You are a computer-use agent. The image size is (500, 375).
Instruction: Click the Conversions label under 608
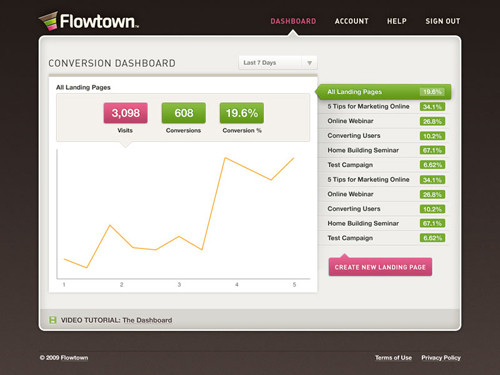(183, 130)
